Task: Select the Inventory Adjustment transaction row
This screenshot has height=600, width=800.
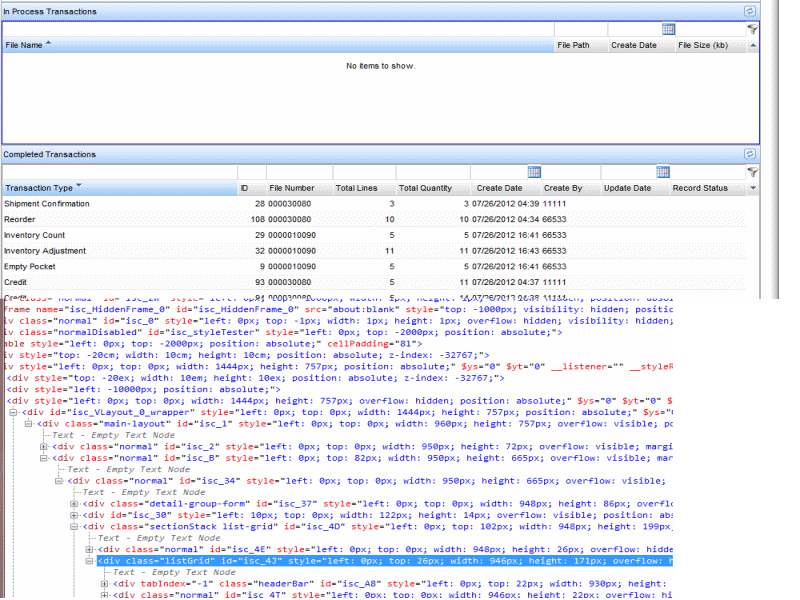Action: (x=44, y=251)
